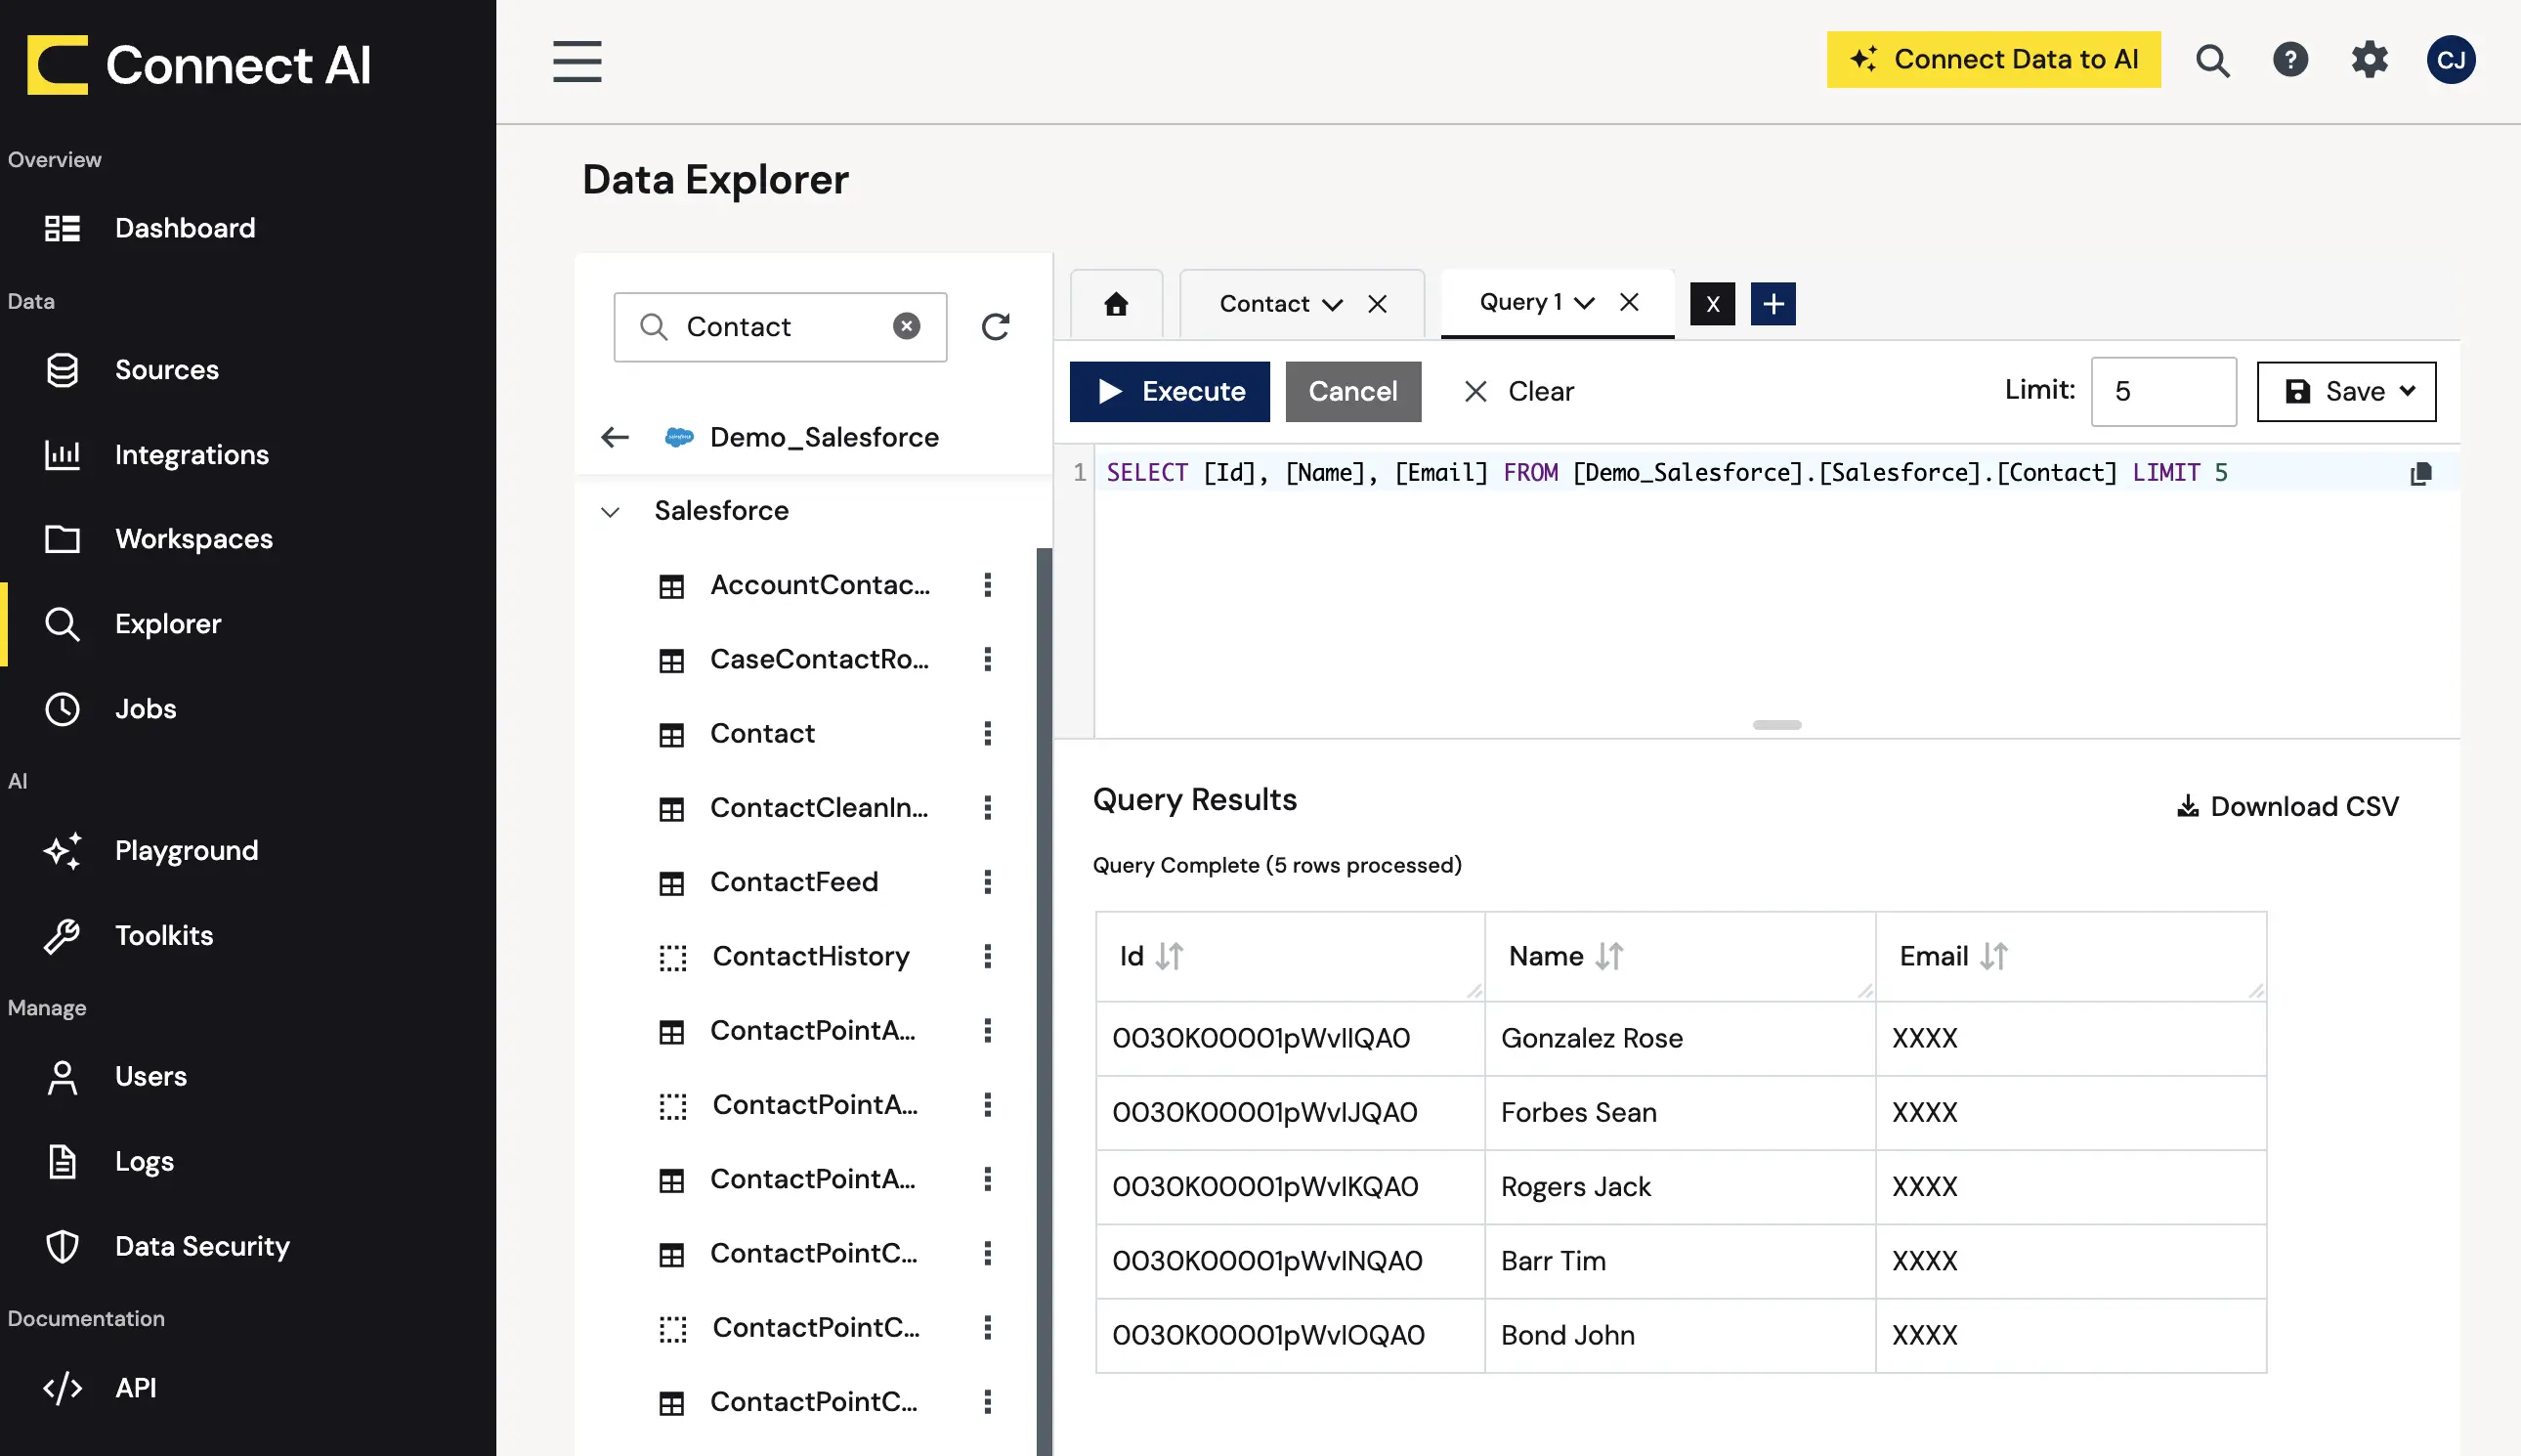This screenshot has height=1456, width=2521.
Task: Open the Save dropdown
Action: click(x=2346, y=391)
